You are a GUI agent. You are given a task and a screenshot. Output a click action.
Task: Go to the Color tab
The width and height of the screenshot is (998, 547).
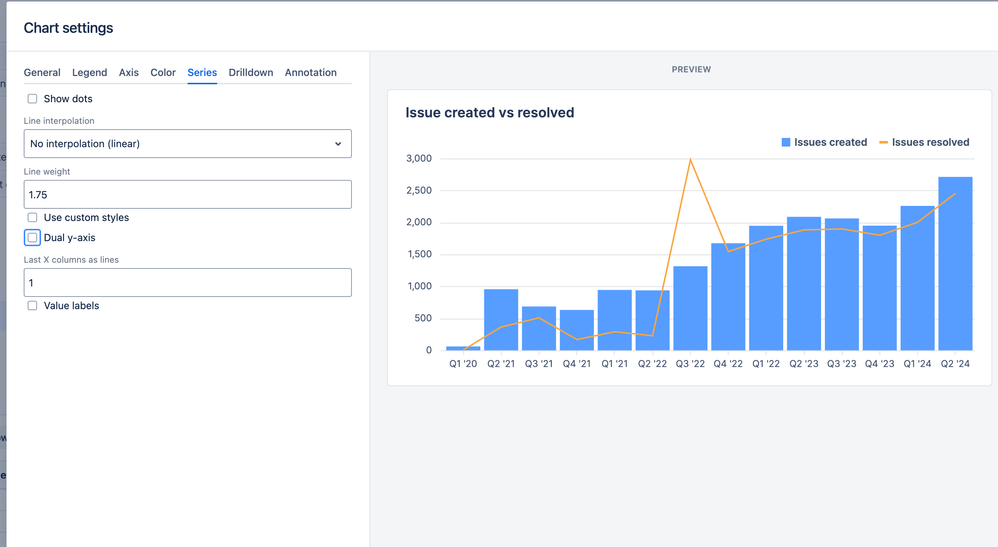point(163,73)
